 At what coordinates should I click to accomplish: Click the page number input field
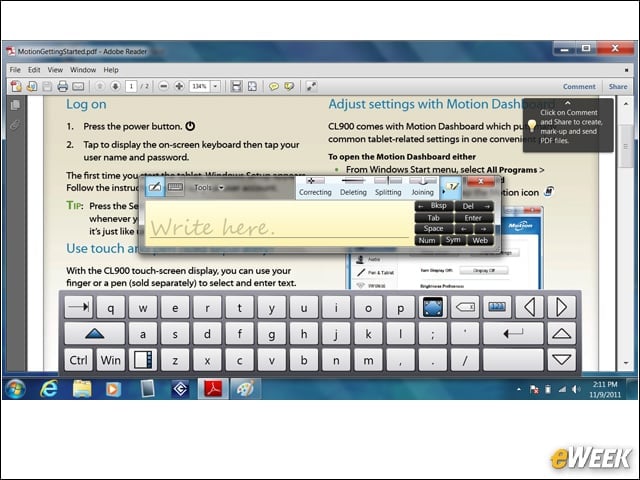pyautogui.click(x=131, y=86)
